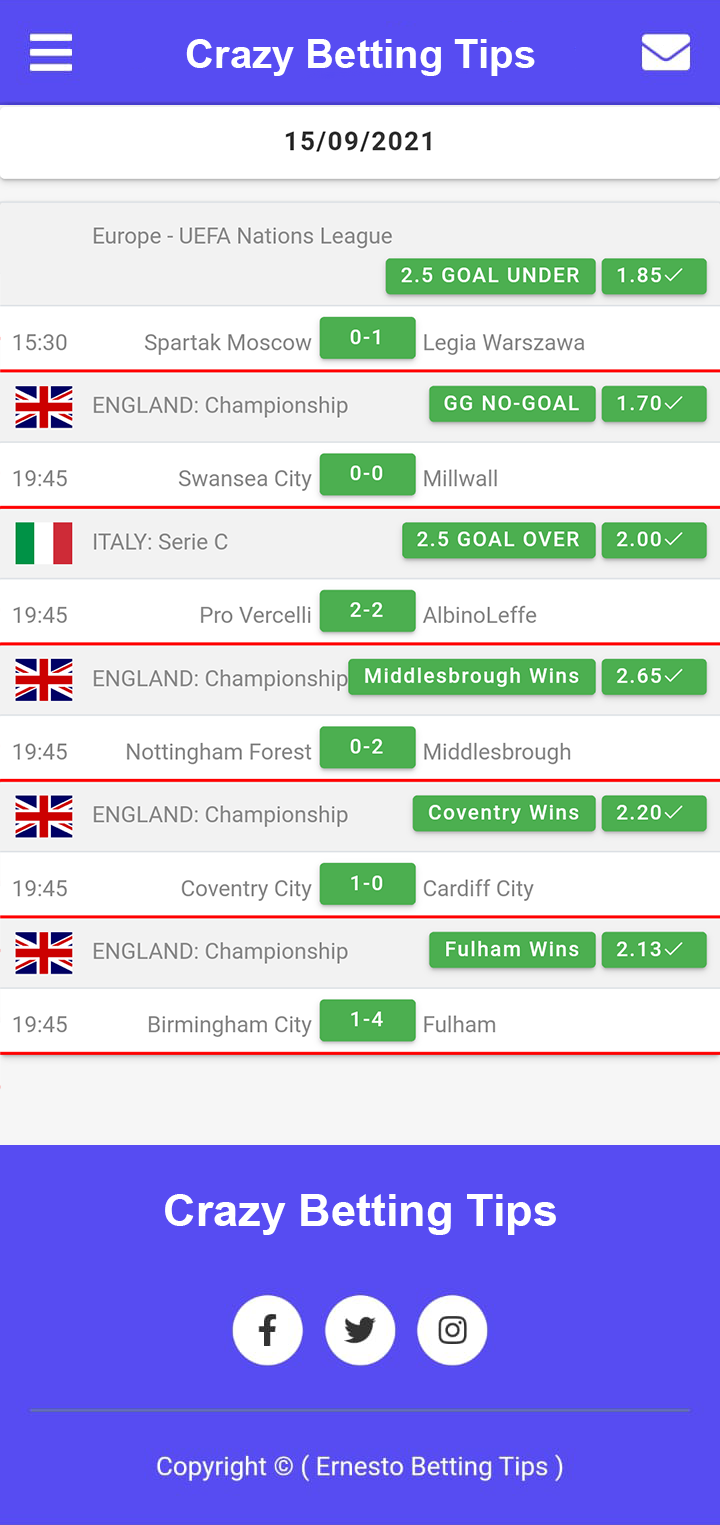The image size is (720, 1525).
Task: Open the 0-1 Spartak Moscow score
Action: [367, 338]
